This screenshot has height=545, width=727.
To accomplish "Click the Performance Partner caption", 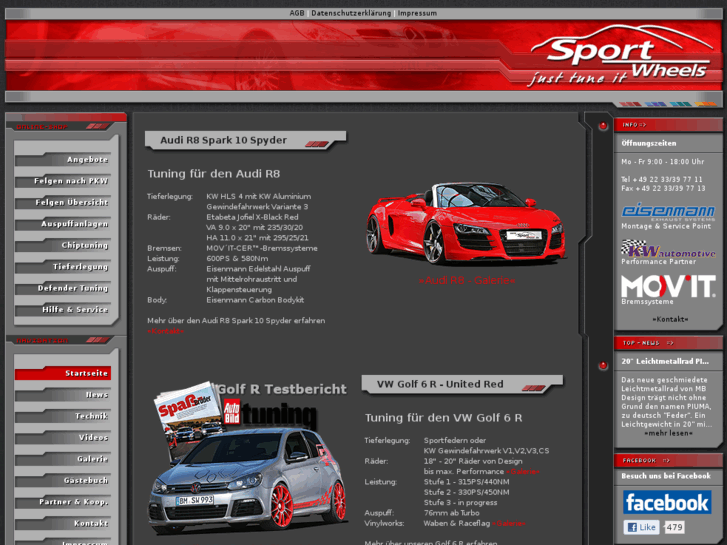I will pyautogui.click(x=658, y=262).
